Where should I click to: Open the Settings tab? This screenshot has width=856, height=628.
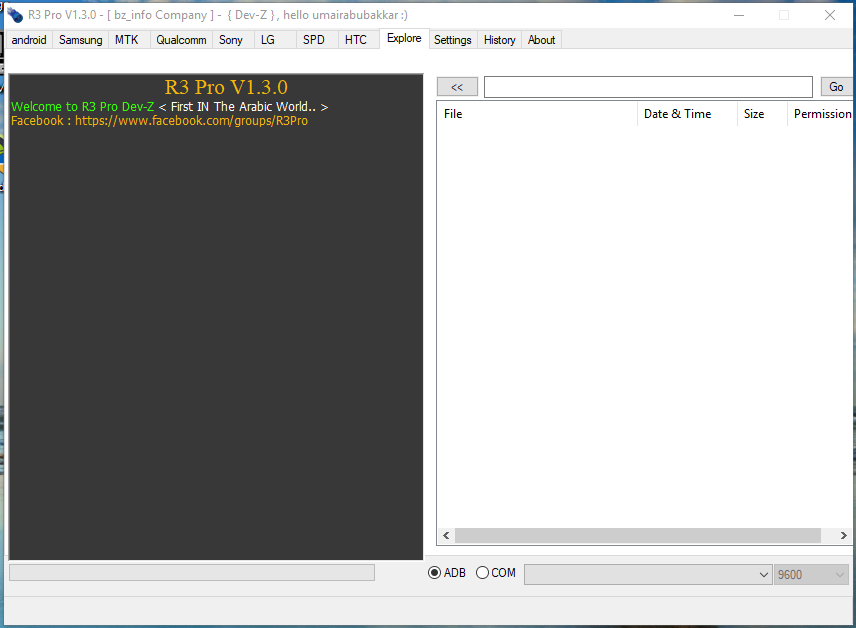click(453, 40)
